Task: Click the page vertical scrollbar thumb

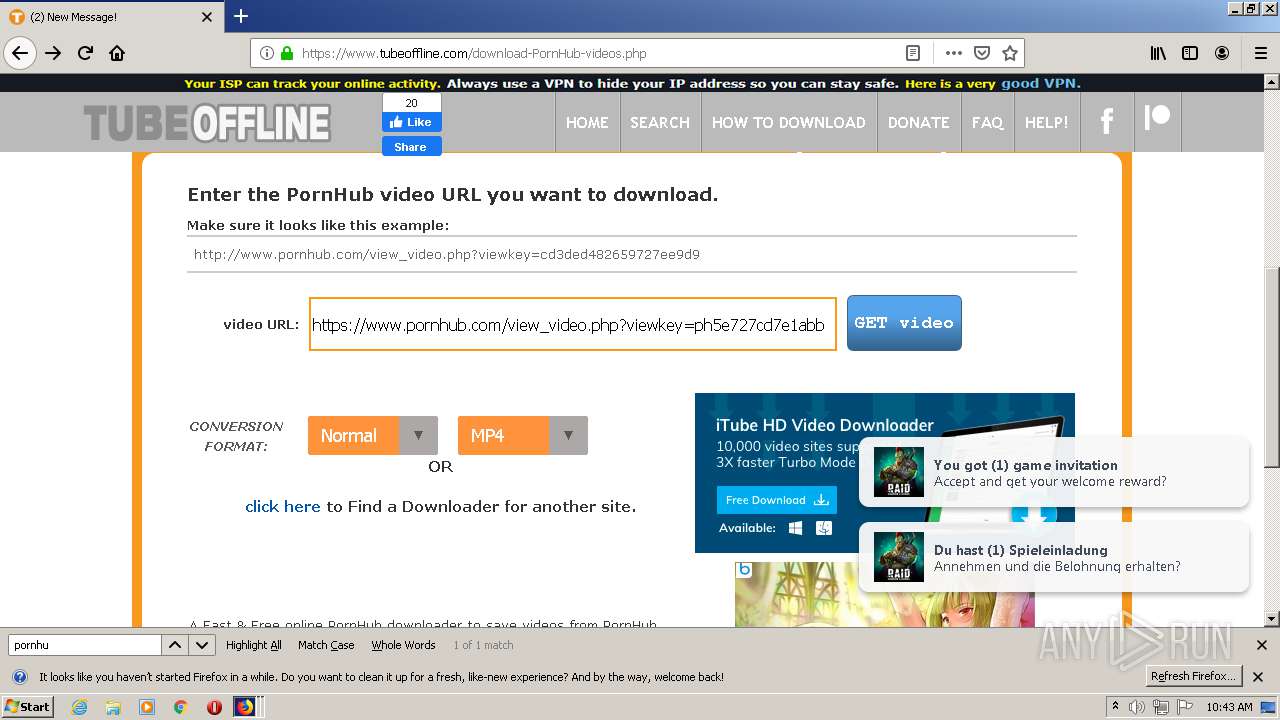Action: coord(1272,368)
